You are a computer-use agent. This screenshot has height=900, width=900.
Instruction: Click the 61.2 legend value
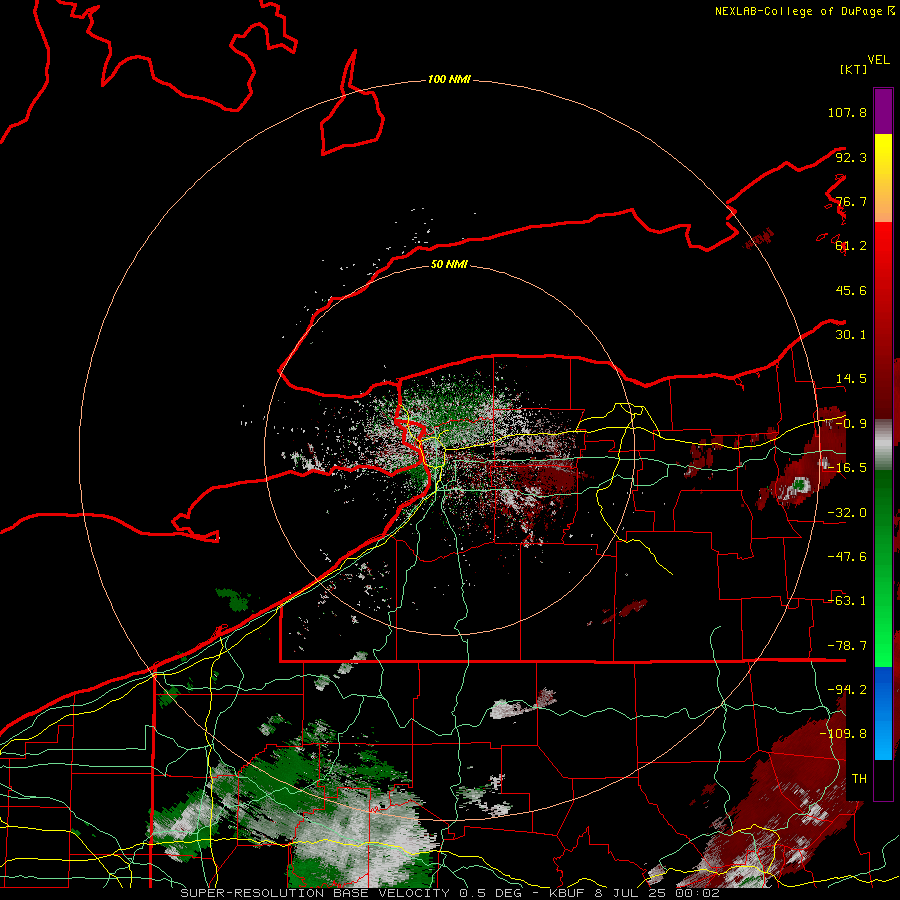[x=851, y=246]
